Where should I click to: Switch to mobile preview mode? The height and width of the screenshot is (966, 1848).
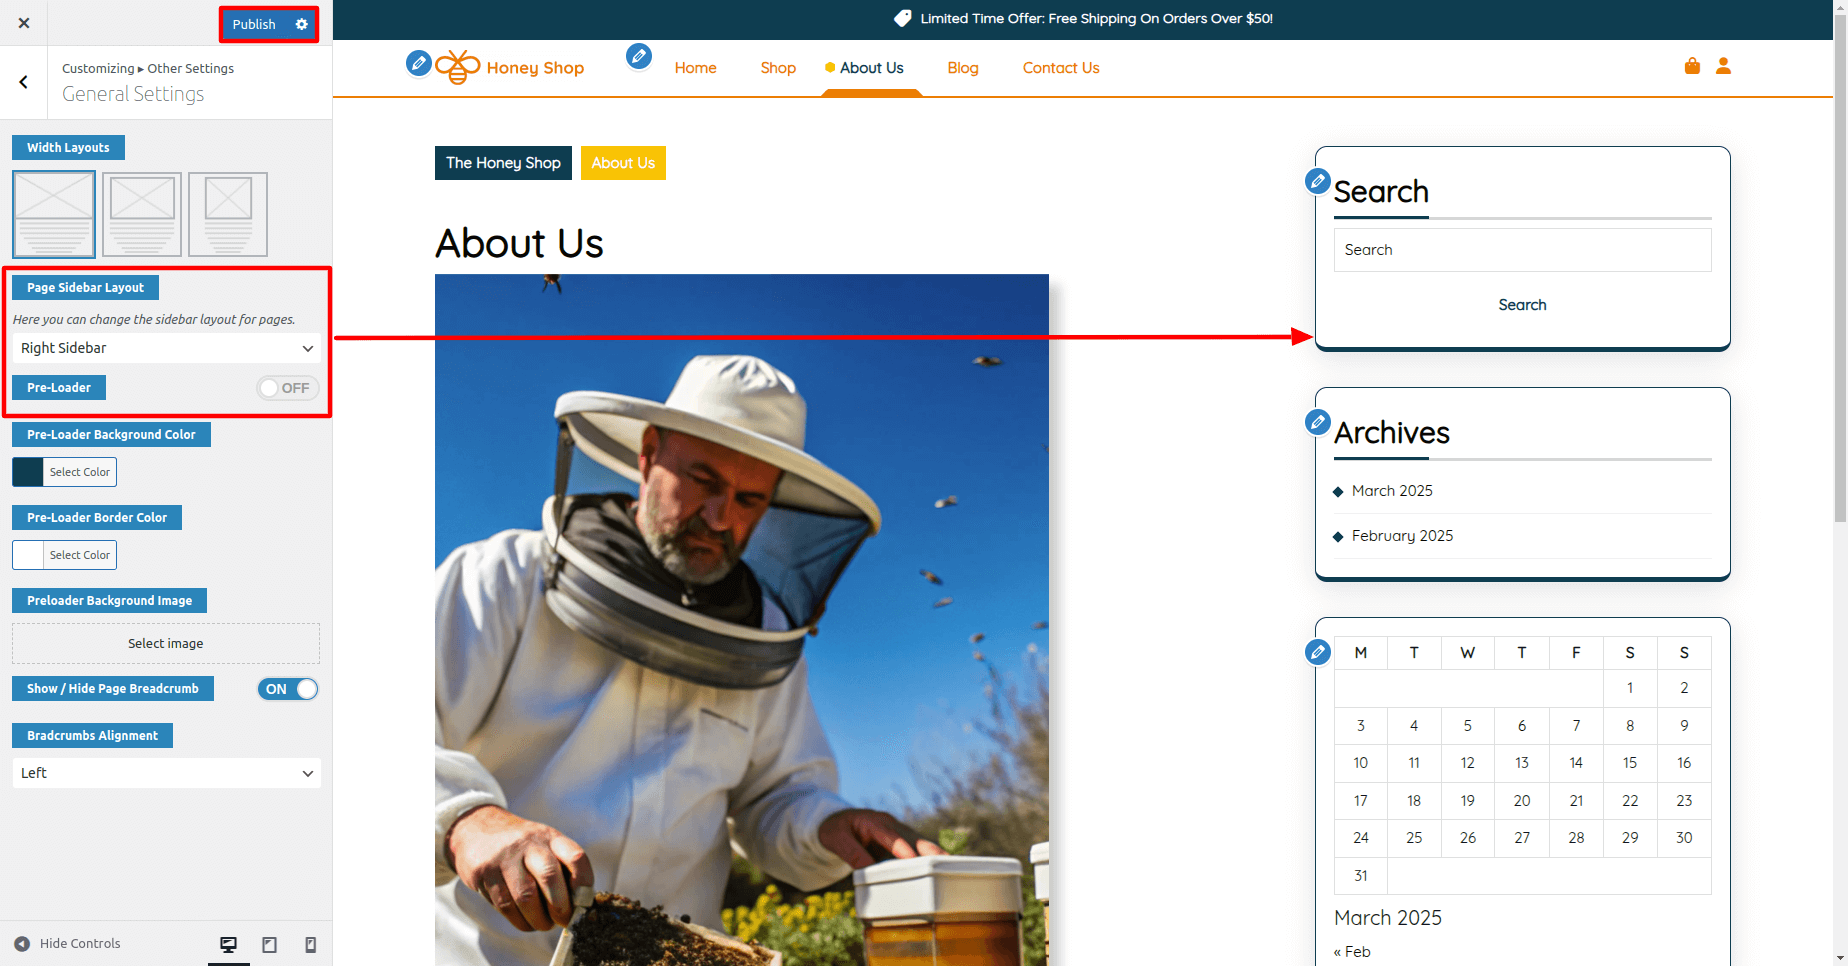(310, 945)
